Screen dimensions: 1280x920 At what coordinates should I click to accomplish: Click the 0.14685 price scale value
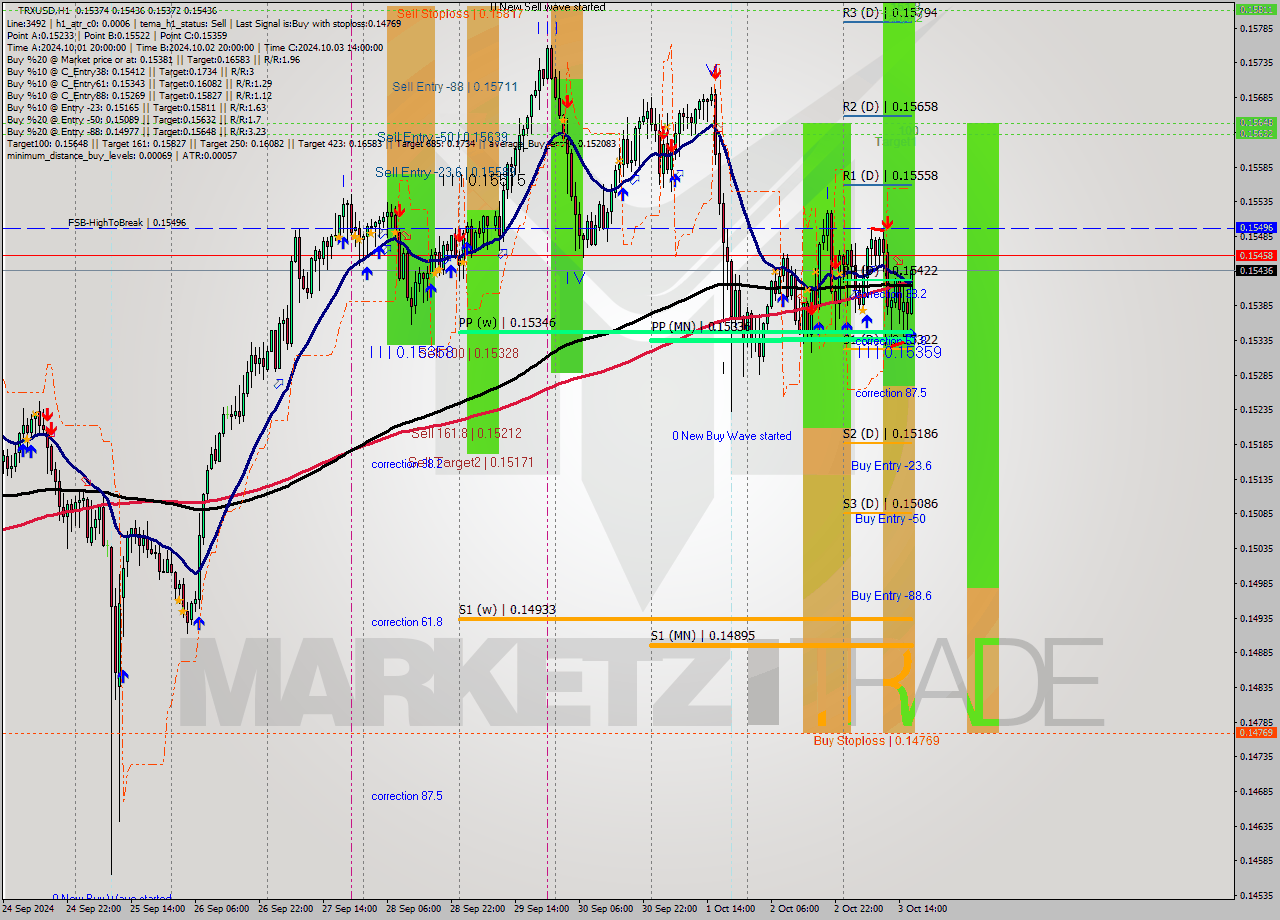pos(1255,791)
